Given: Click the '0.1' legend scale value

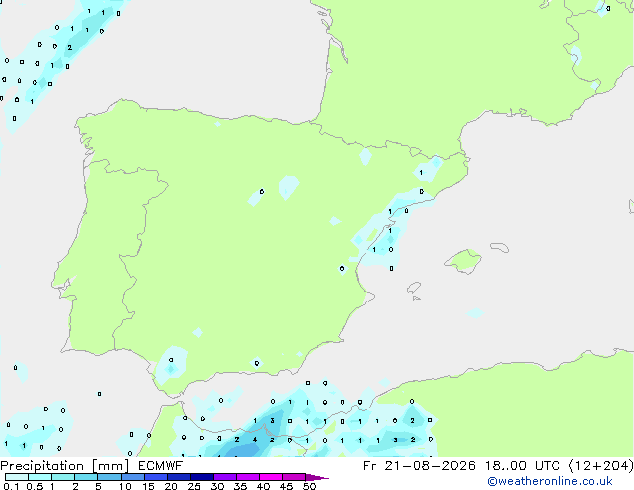Looking at the screenshot, I should (11, 486).
